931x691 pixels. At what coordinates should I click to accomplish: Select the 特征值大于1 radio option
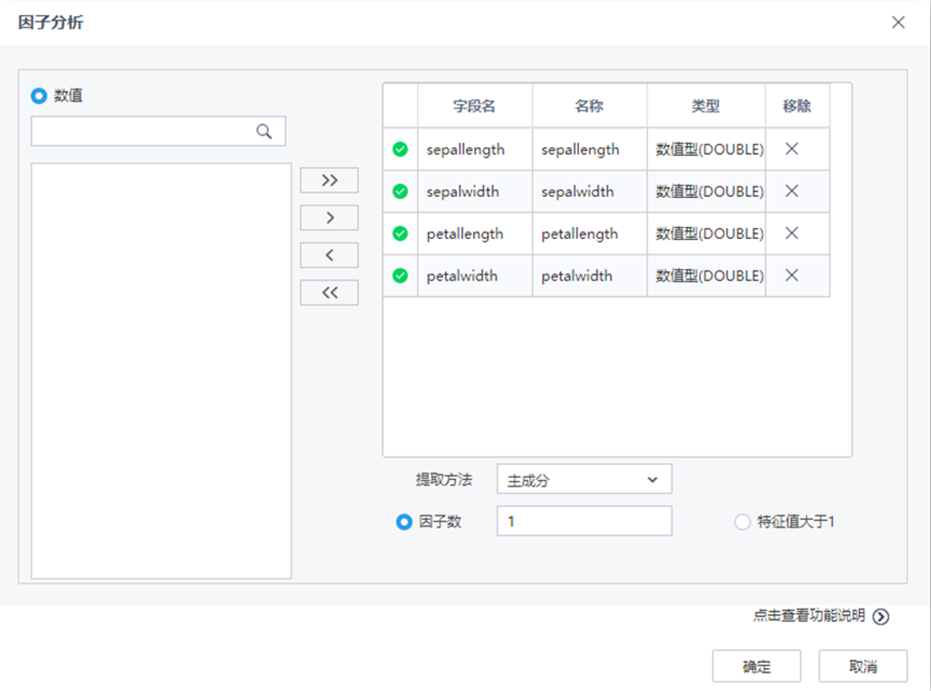[x=742, y=521]
